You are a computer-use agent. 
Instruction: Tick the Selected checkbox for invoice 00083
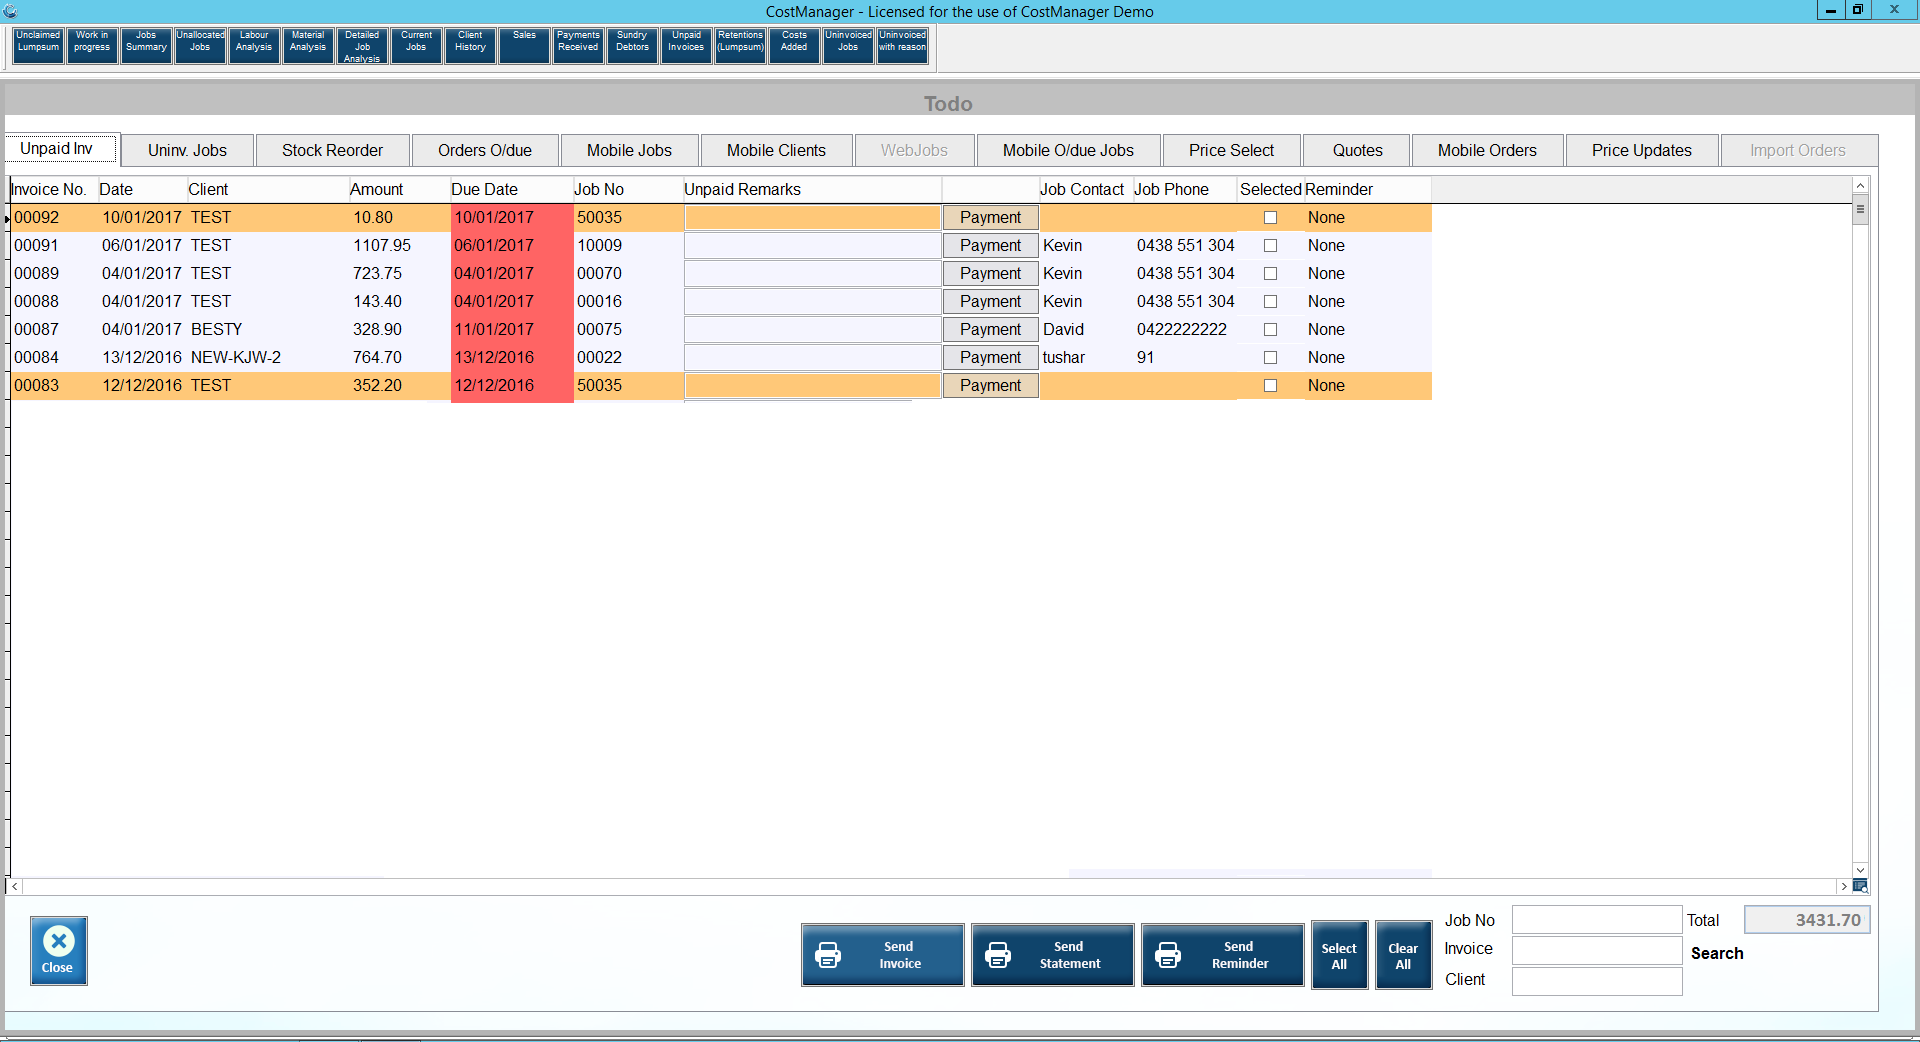(x=1270, y=386)
